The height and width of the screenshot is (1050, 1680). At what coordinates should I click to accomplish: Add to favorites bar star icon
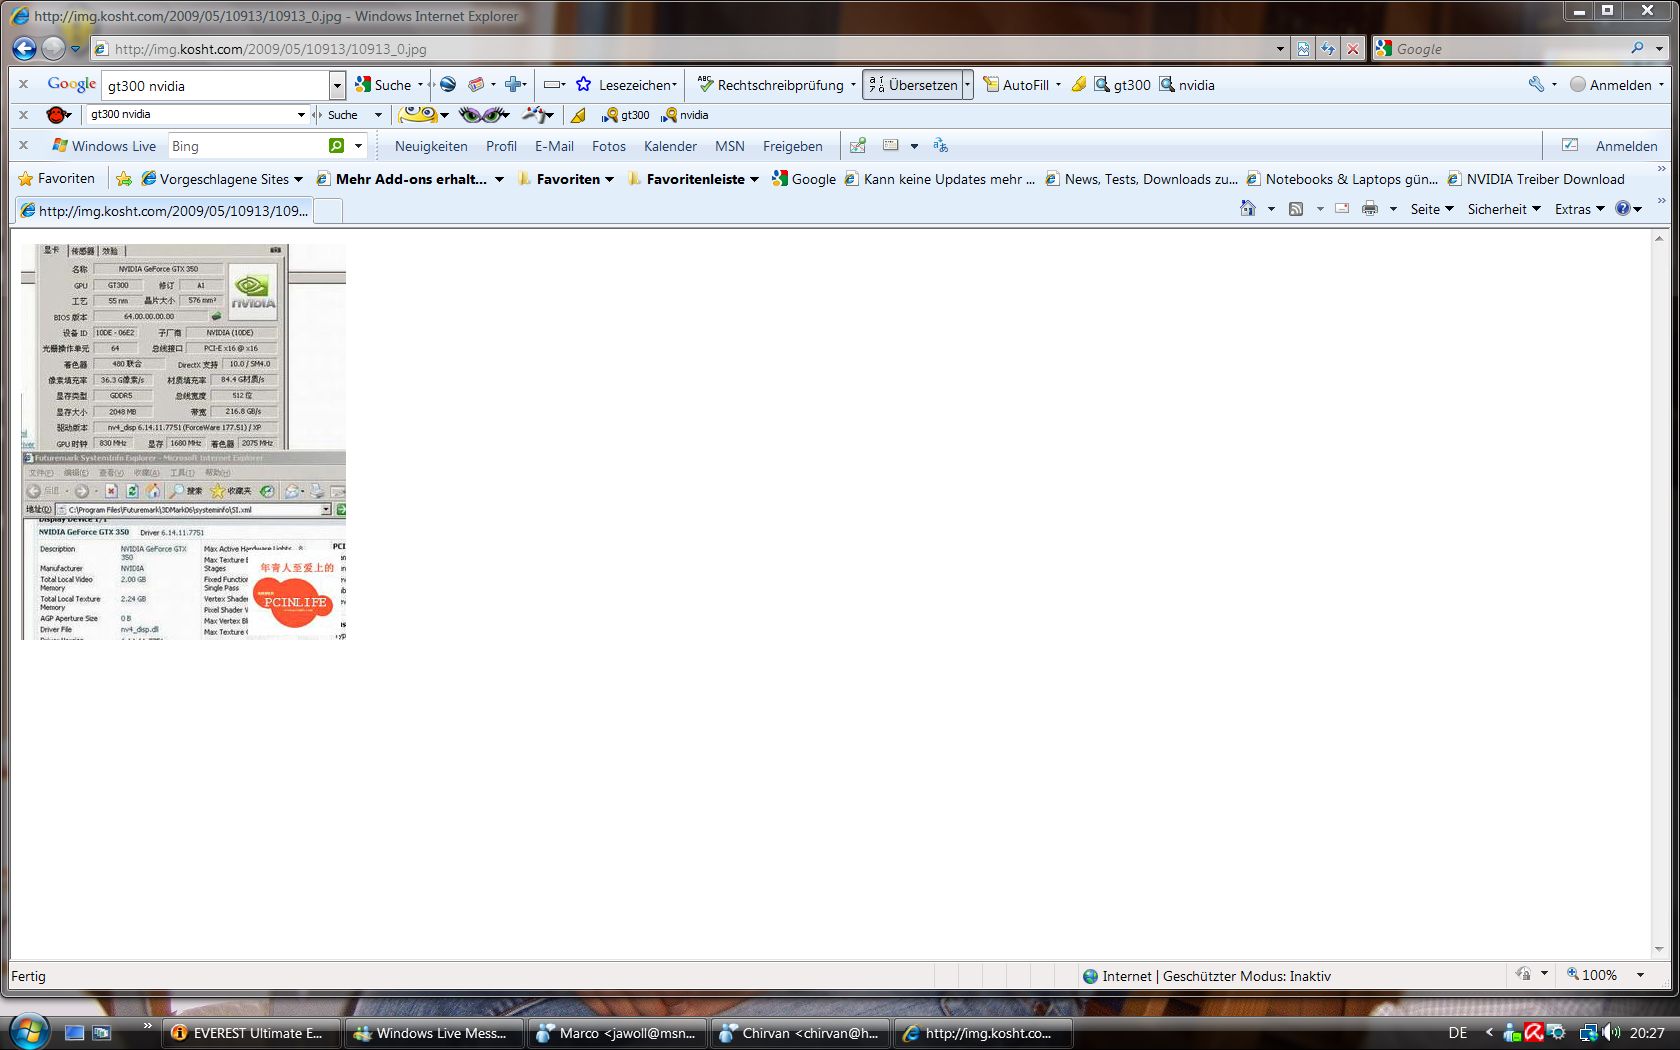coord(124,179)
